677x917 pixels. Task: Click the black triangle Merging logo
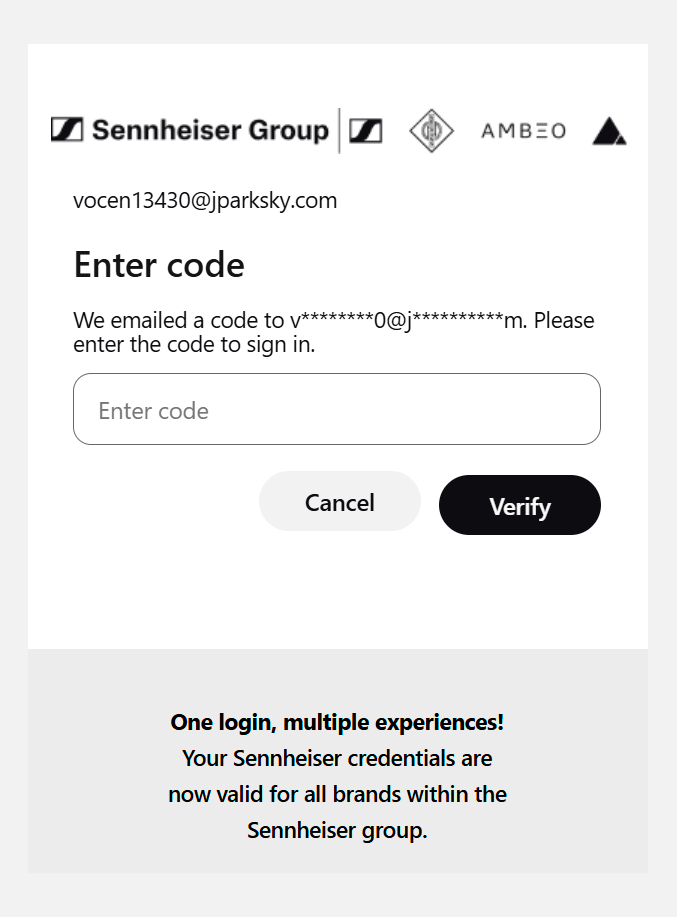609,131
